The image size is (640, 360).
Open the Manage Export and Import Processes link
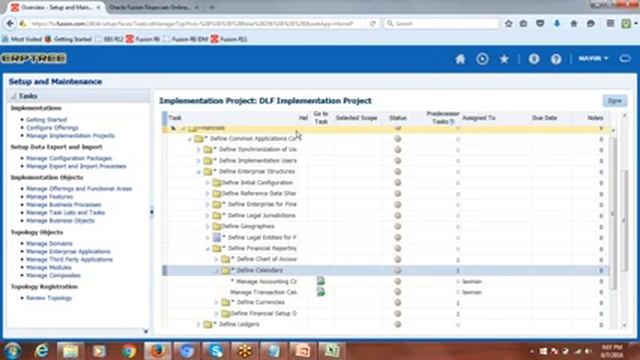[x=76, y=166]
